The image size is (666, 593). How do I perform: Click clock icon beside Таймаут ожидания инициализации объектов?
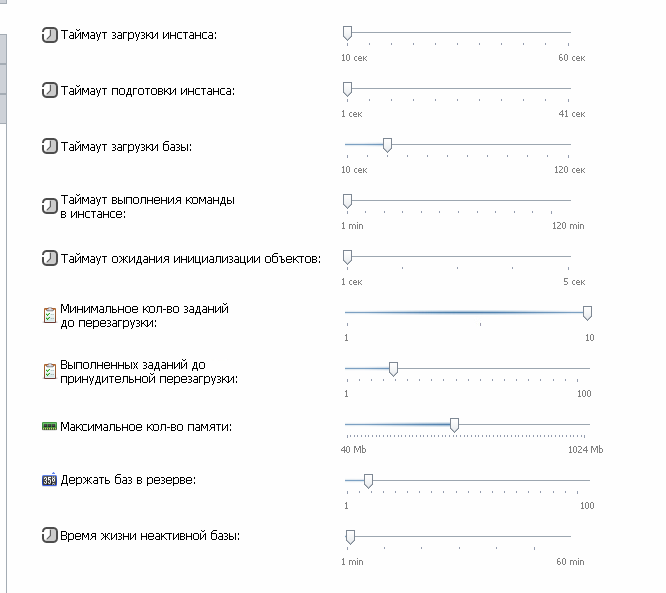[x=49, y=258]
